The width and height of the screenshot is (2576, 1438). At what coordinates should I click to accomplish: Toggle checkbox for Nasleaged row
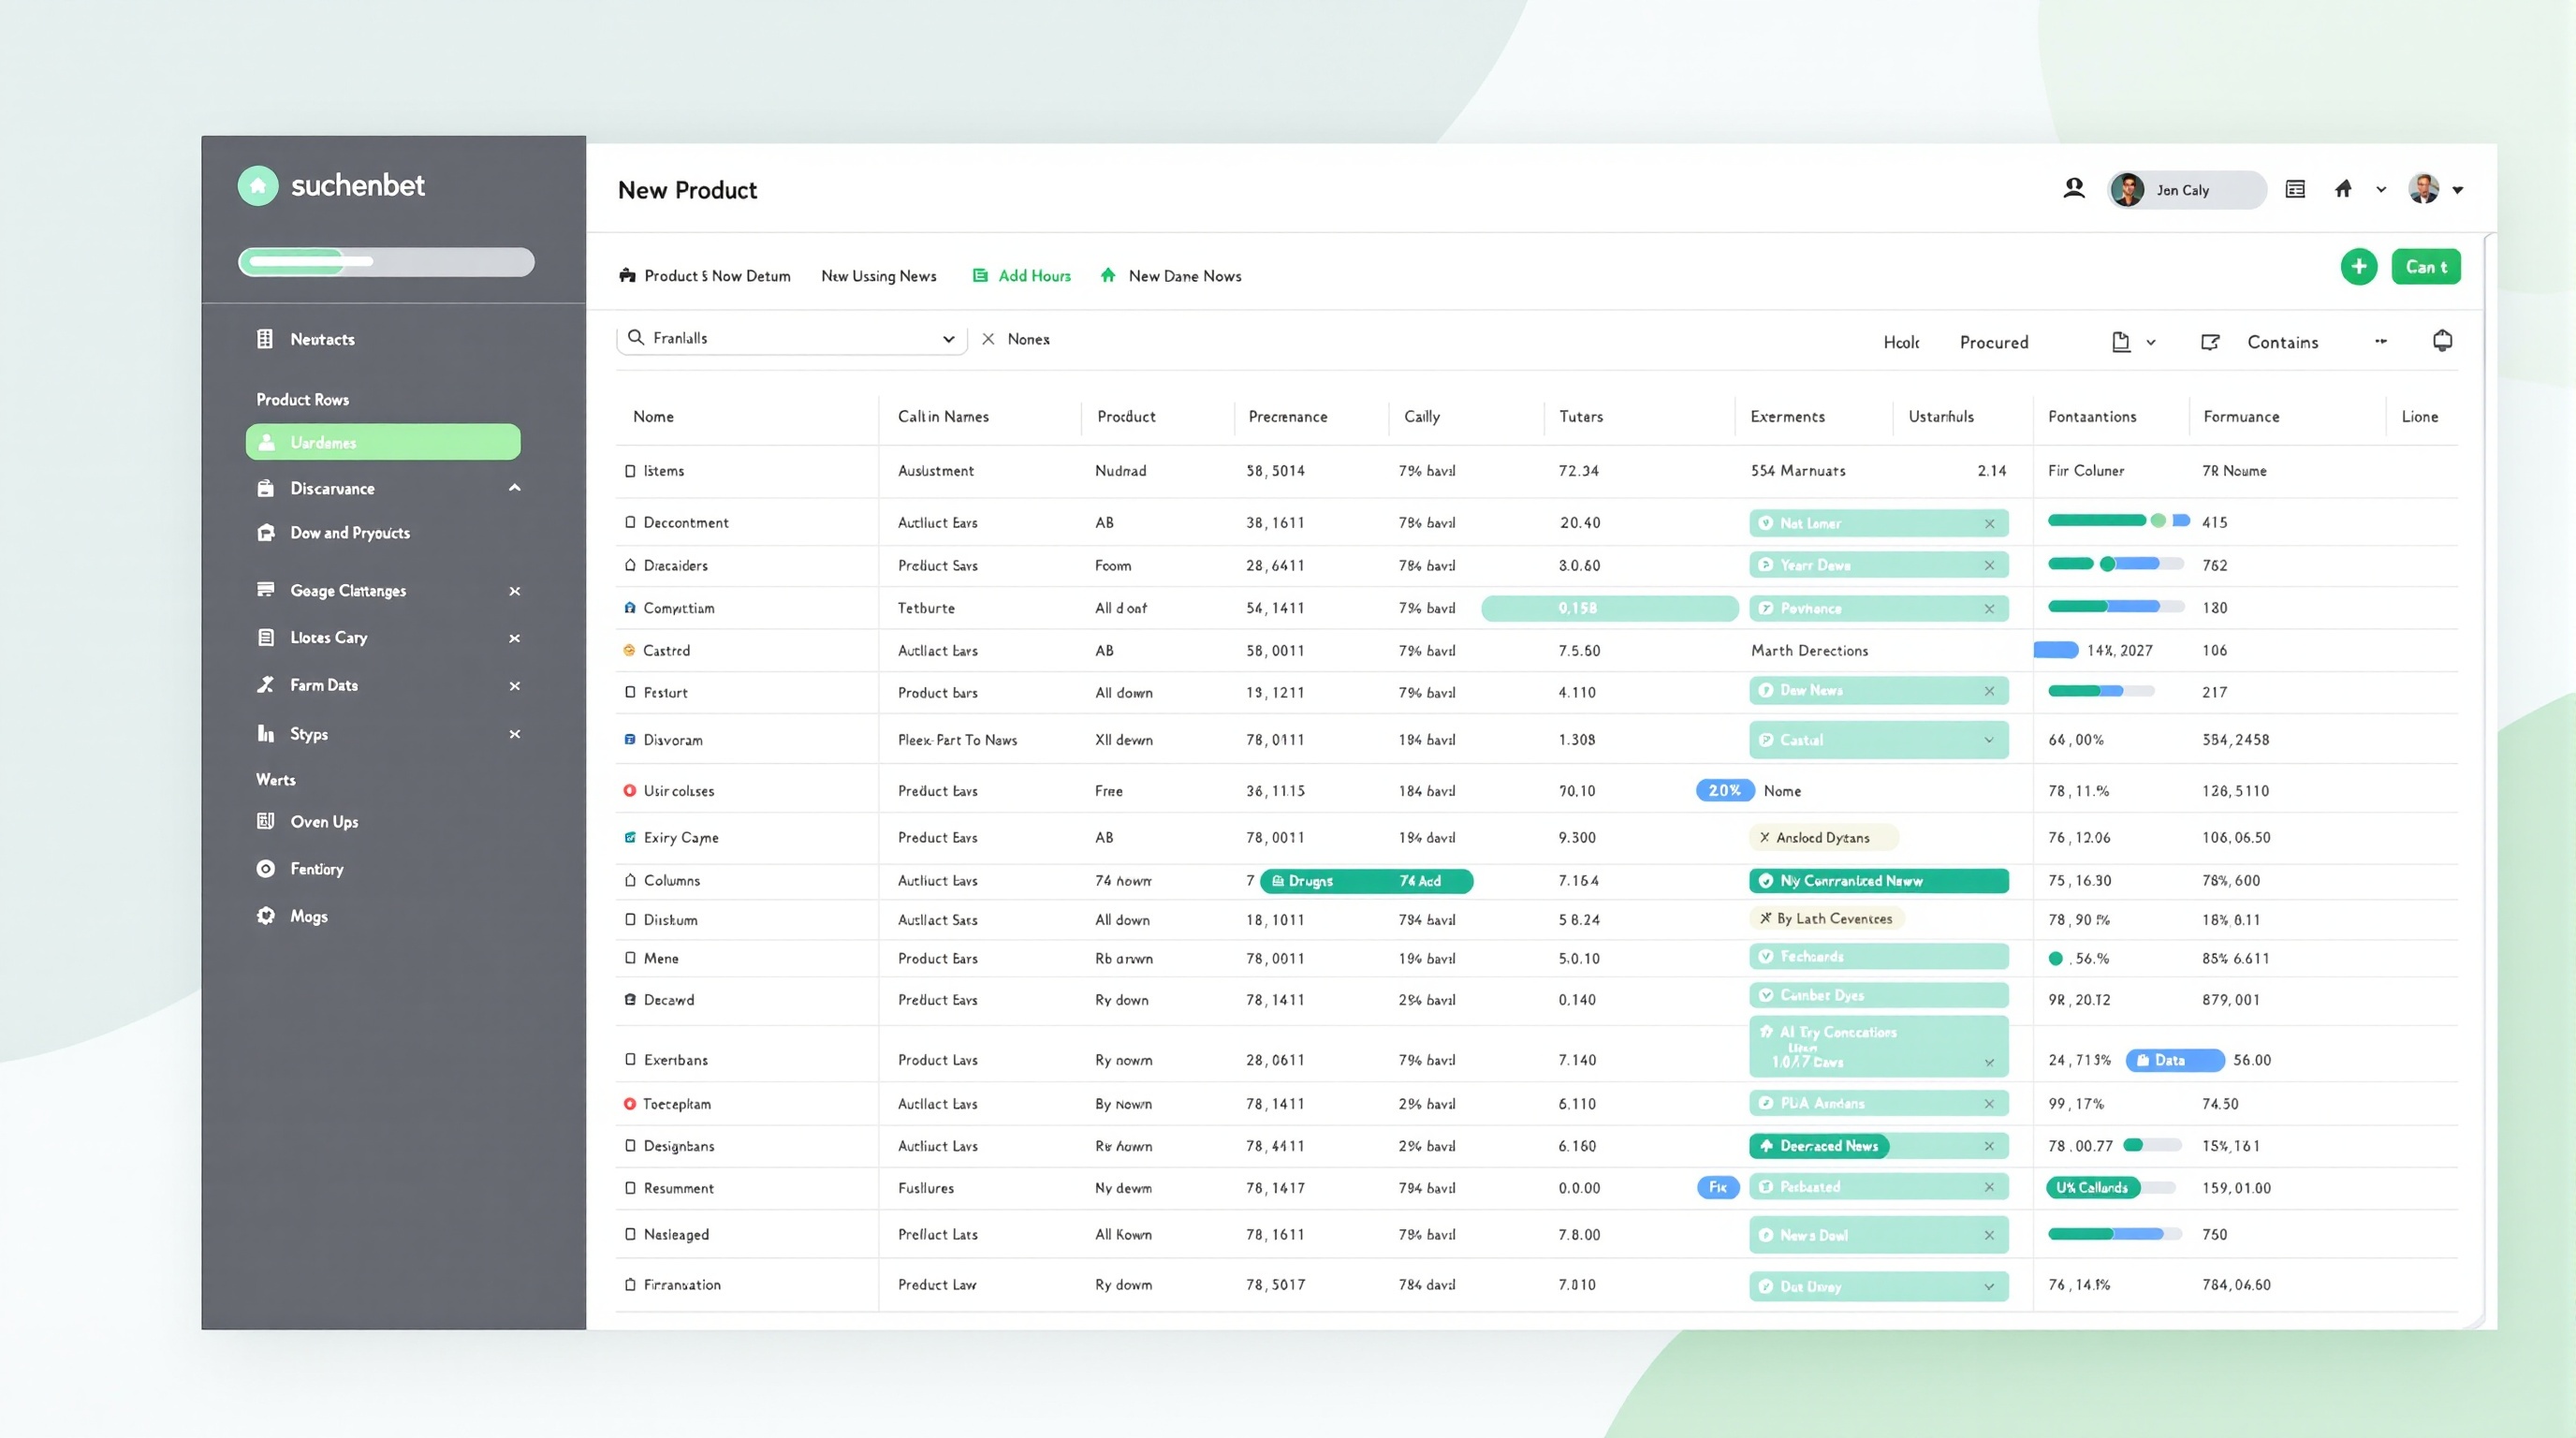click(630, 1234)
